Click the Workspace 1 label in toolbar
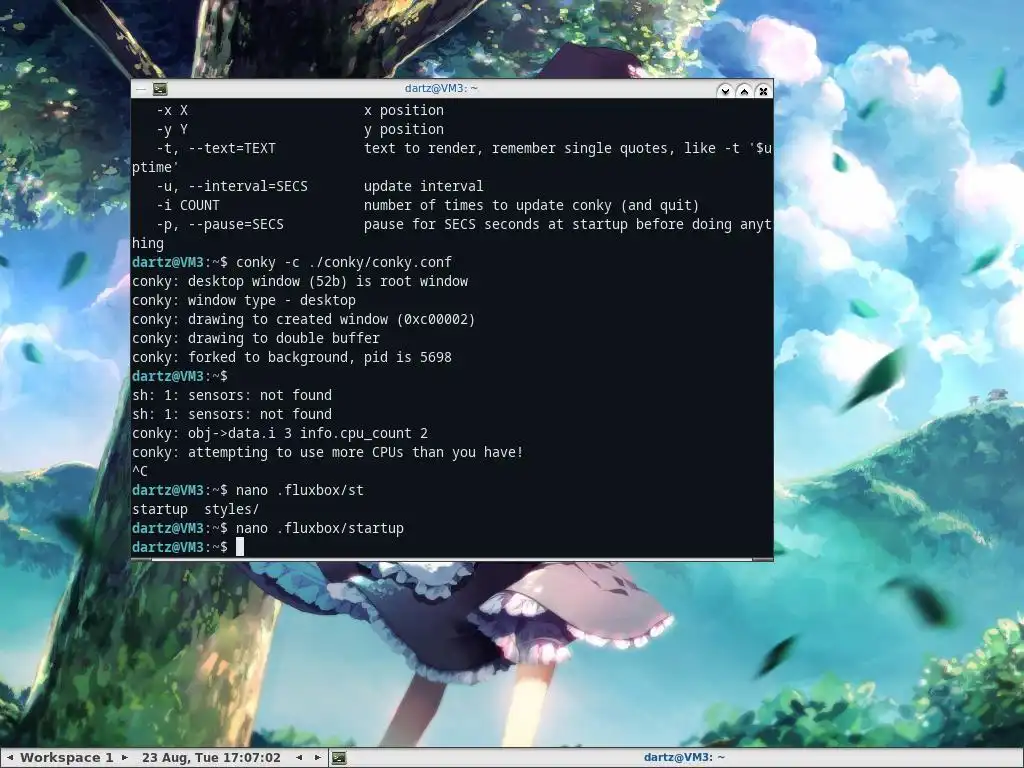This screenshot has width=1024, height=768. coord(67,758)
